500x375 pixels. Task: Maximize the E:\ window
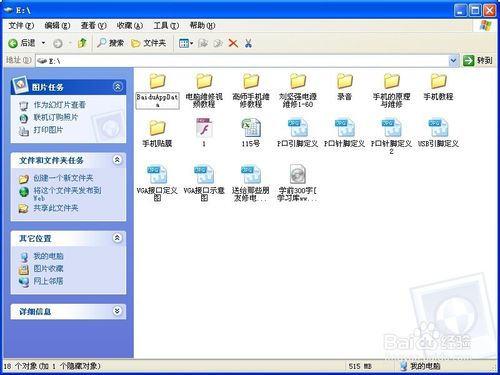[475, 10]
